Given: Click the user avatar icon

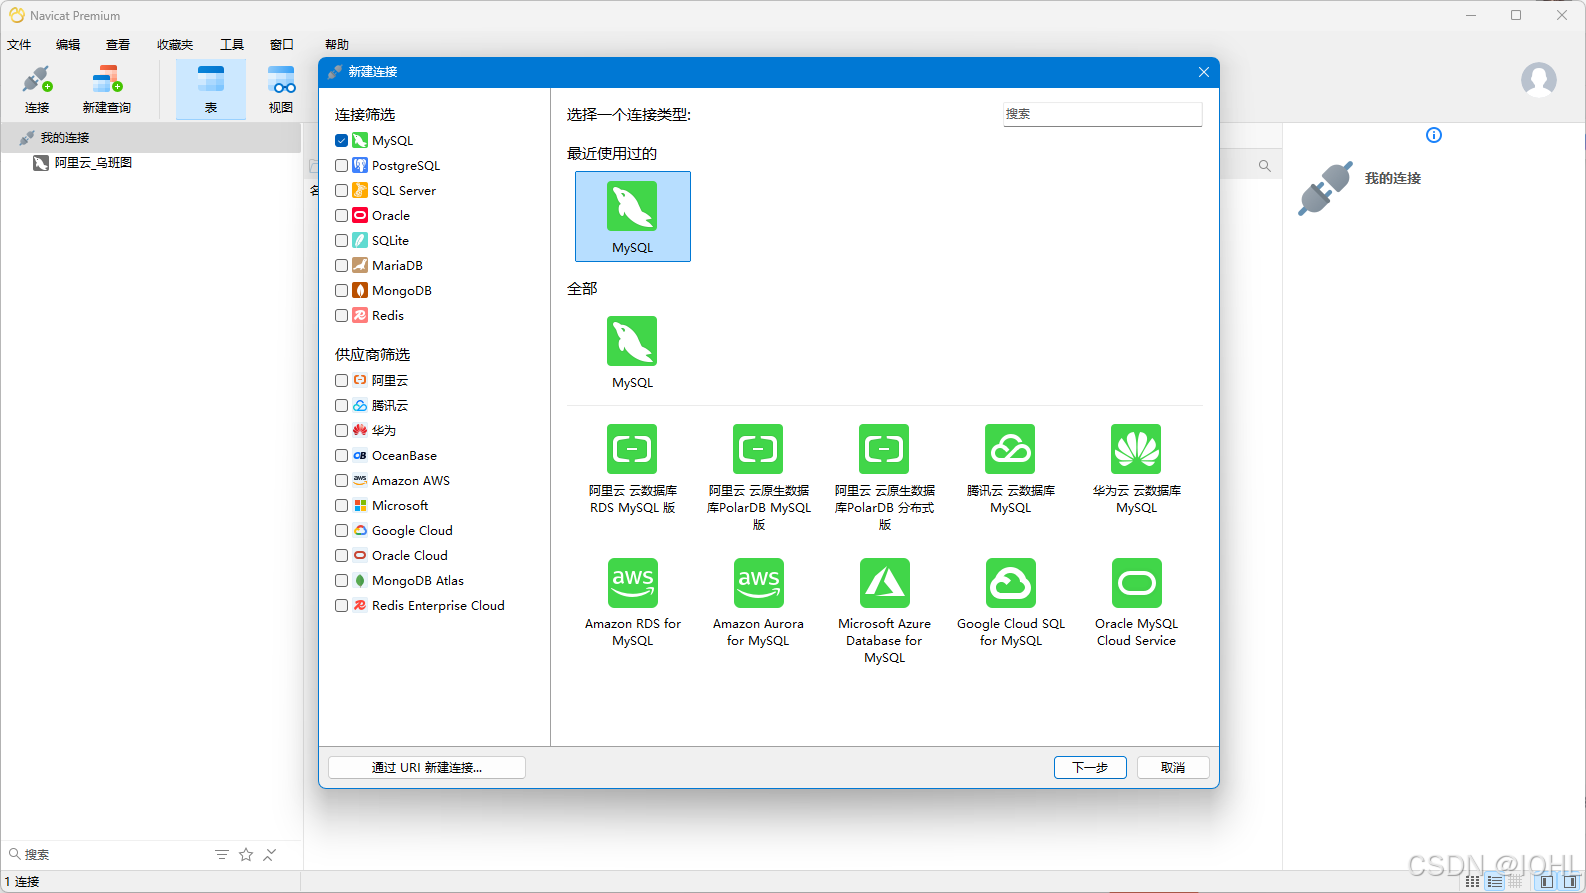Looking at the screenshot, I should [x=1538, y=79].
